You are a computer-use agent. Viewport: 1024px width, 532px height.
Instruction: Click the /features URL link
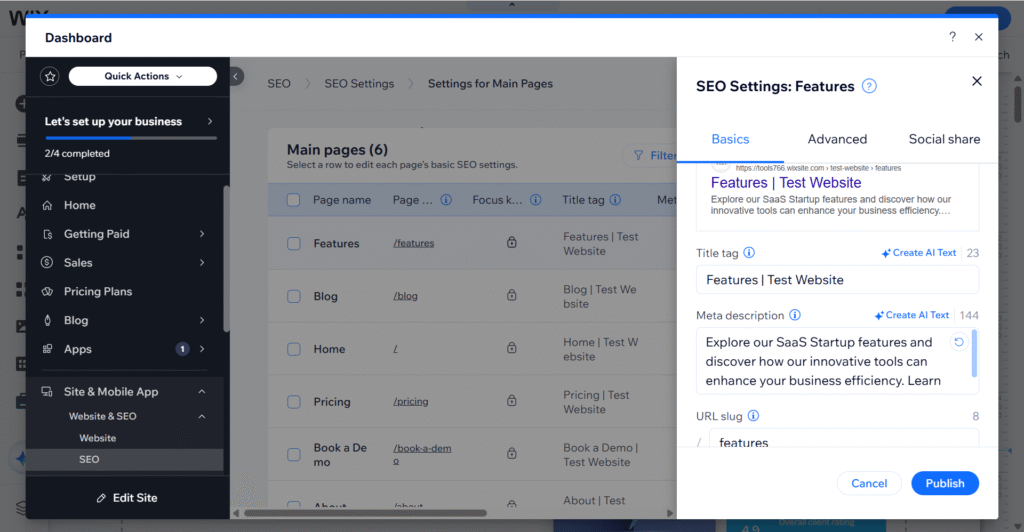tap(413, 243)
